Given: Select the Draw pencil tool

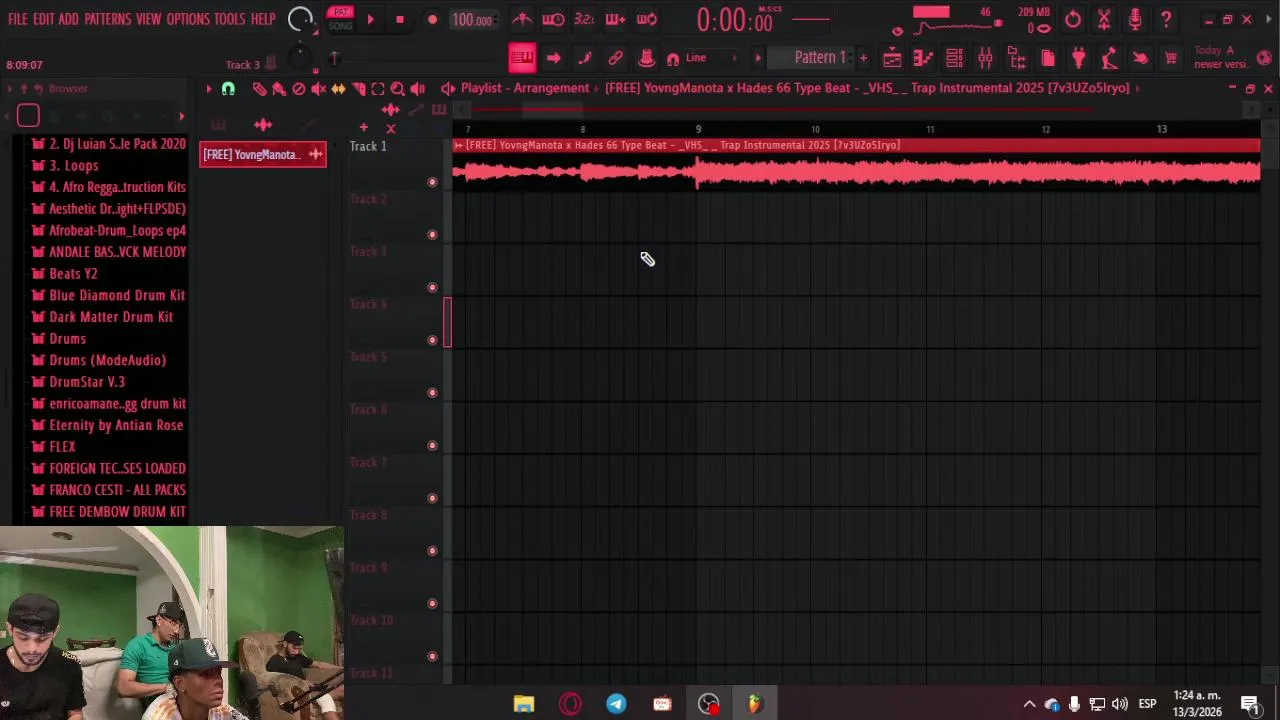Looking at the screenshot, I should pyautogui.click(x=259, y=89).
